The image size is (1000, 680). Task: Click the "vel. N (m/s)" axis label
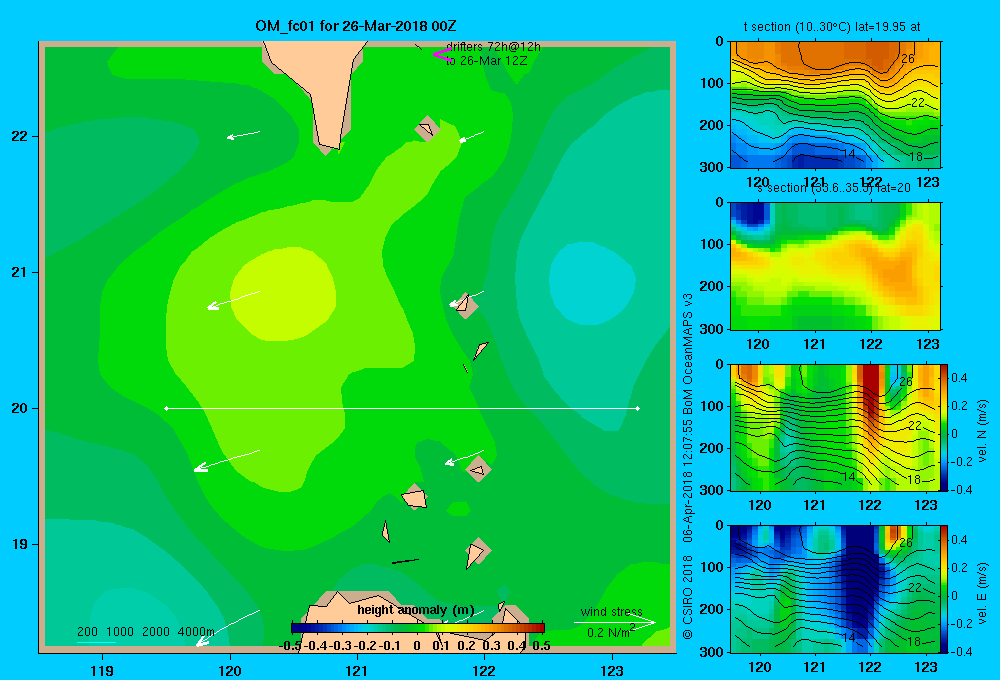pos(983,431)
